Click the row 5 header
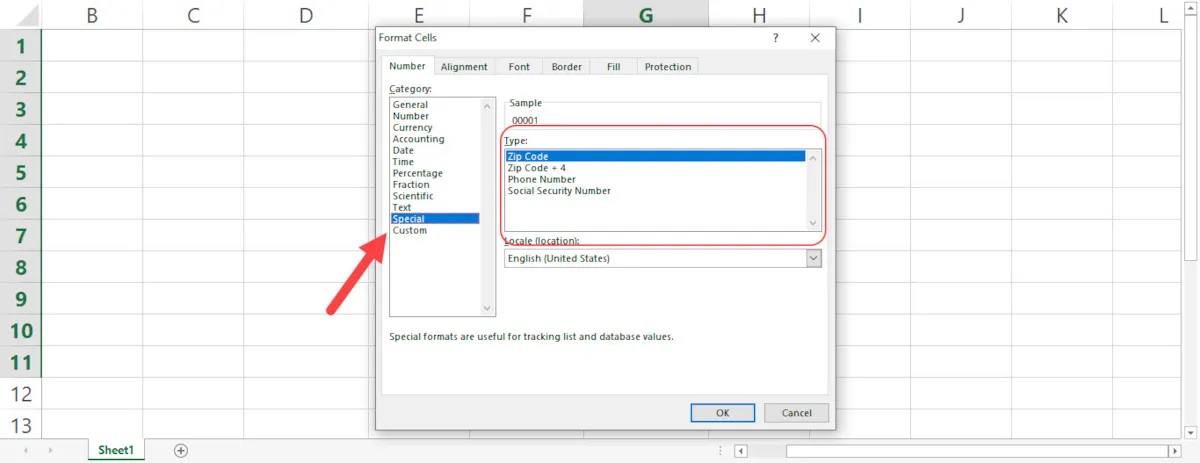1200x463 pixels. point(21,173)
